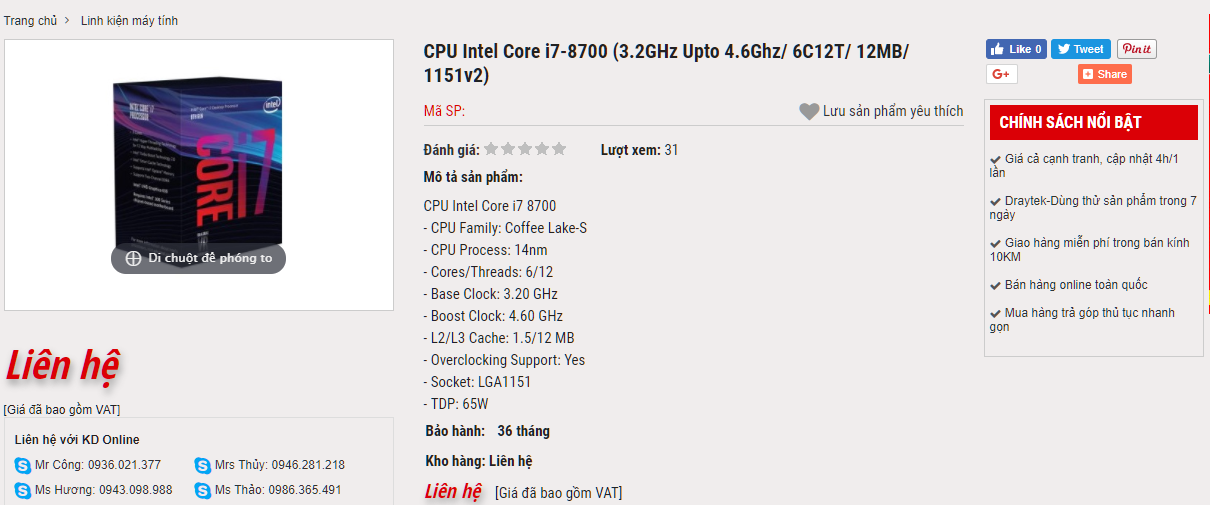Rate the product with the fifth star
Viewport: 1210px width, 505px height.
pyautogui.click(x=559, y=150)
